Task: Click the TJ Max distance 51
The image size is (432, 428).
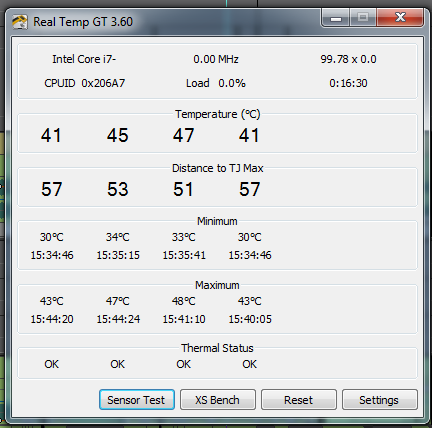Action: click(183, 189)
